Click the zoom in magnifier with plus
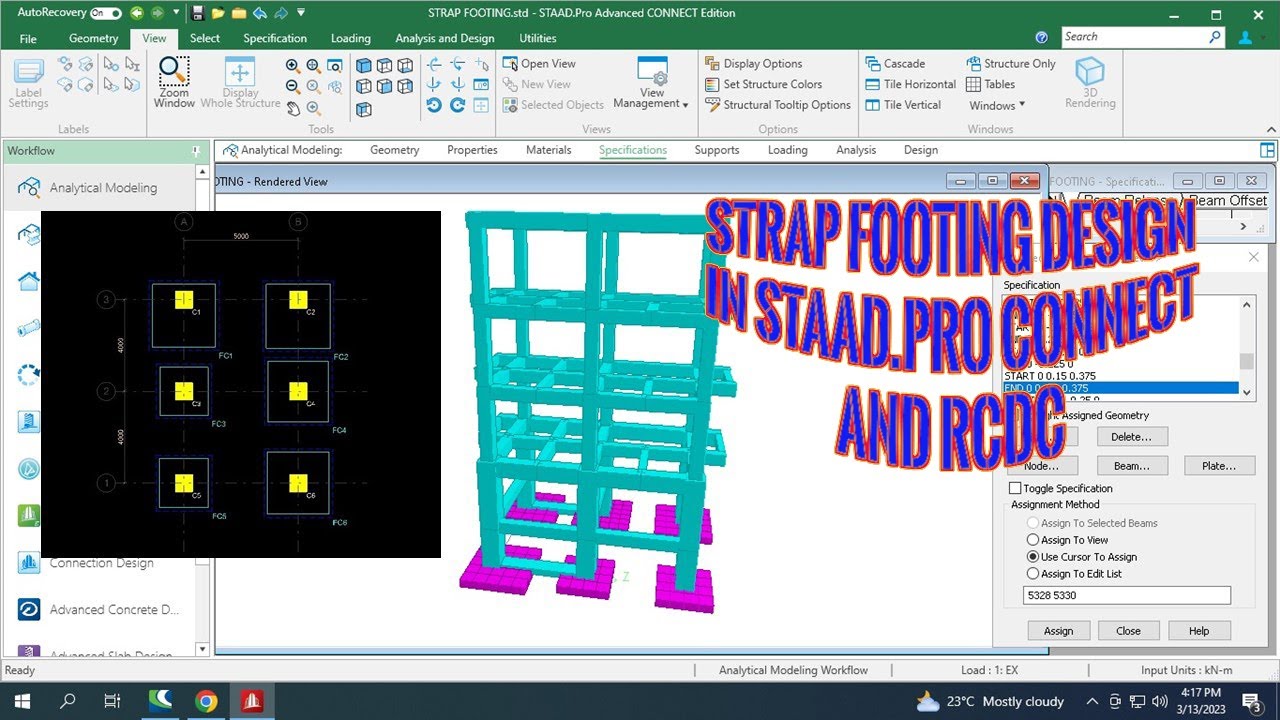This screenshot has width=1280, height=720. [x=293, y=65]
